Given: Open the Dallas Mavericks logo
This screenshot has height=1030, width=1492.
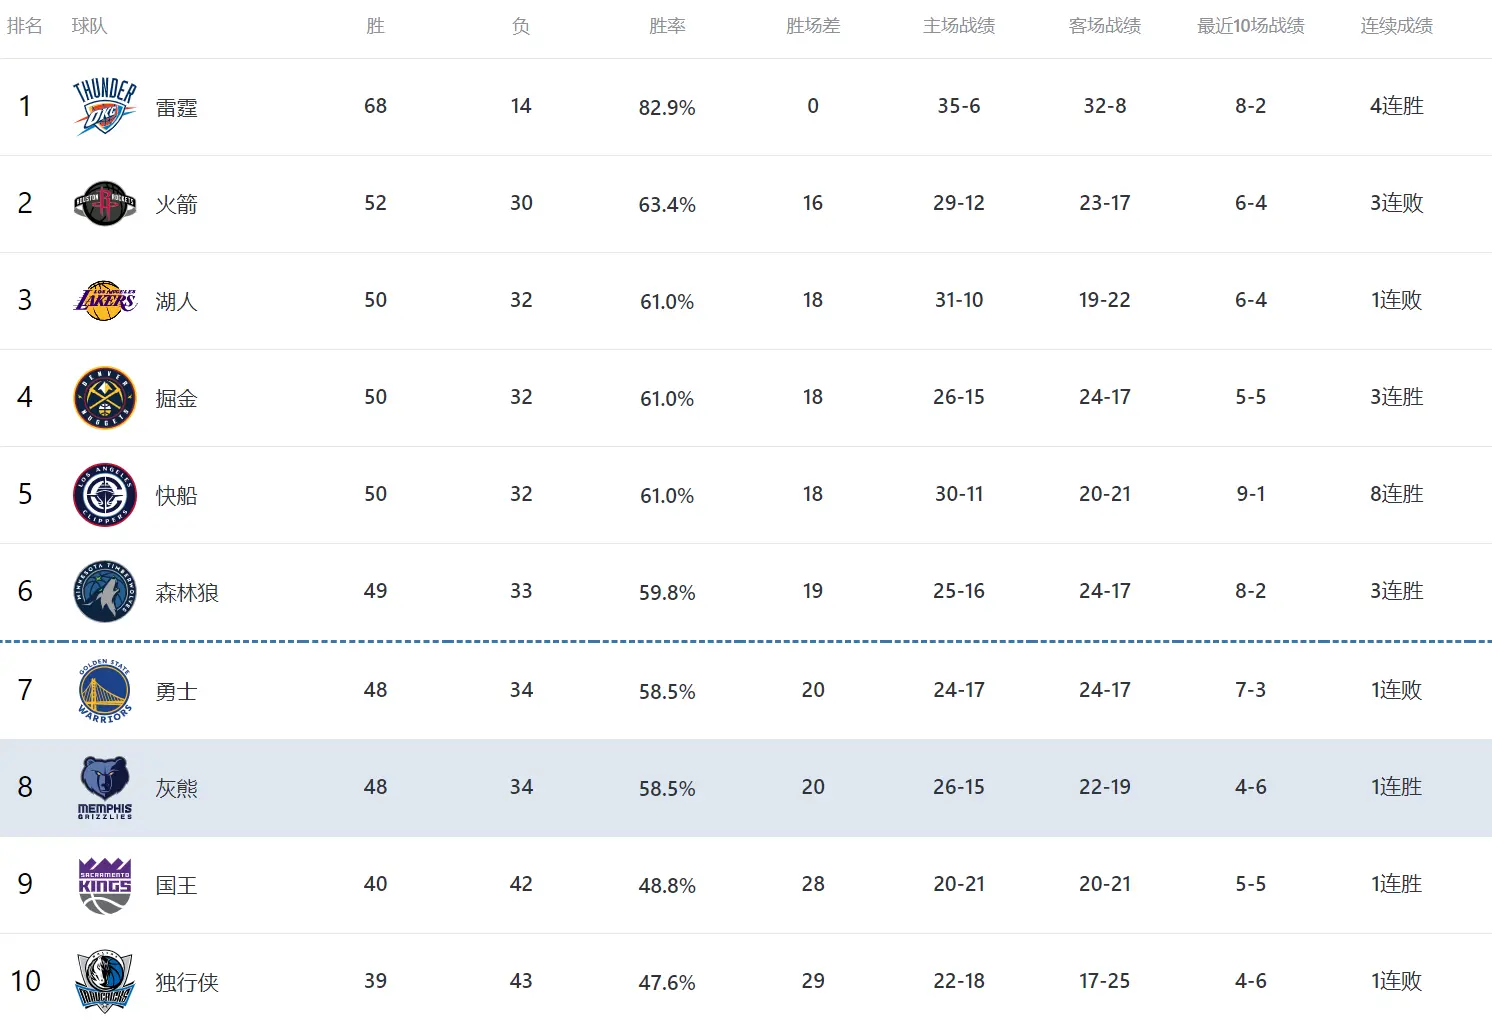Looking at the screenshot, I should click(x=105, y=982).
